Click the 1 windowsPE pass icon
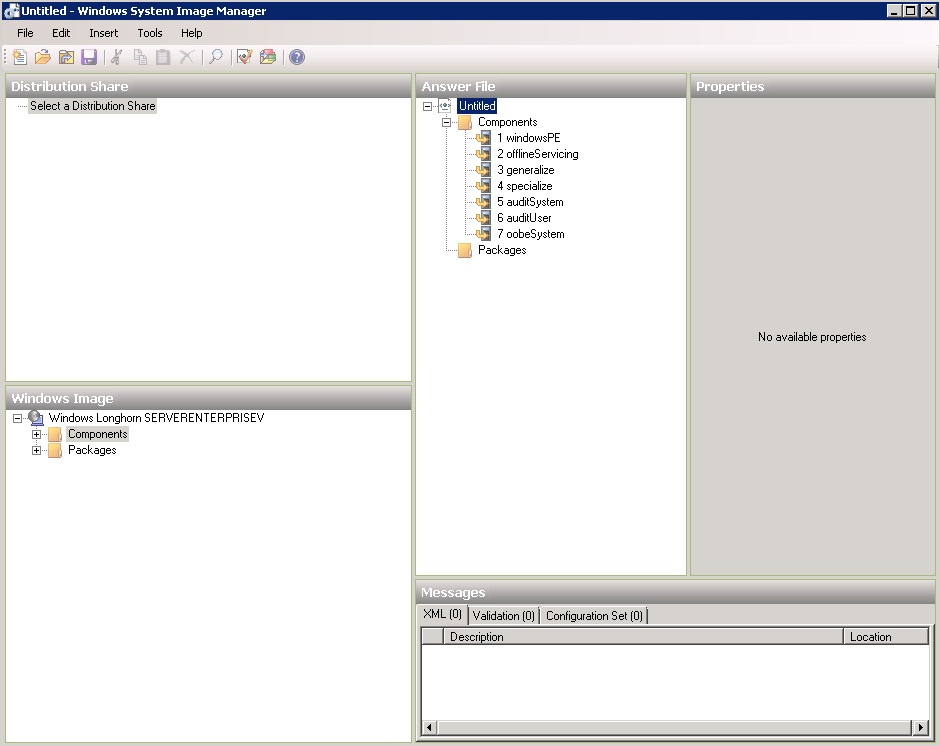The image size is (940, 746). click(x=483, y=138)
